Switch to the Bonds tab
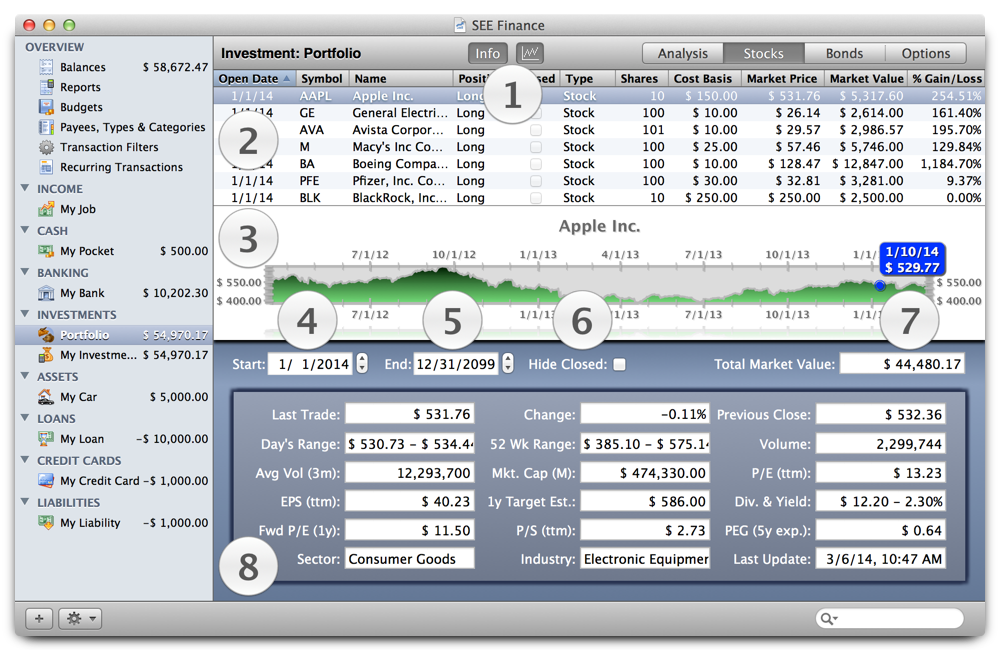 [x=844, y=53]
